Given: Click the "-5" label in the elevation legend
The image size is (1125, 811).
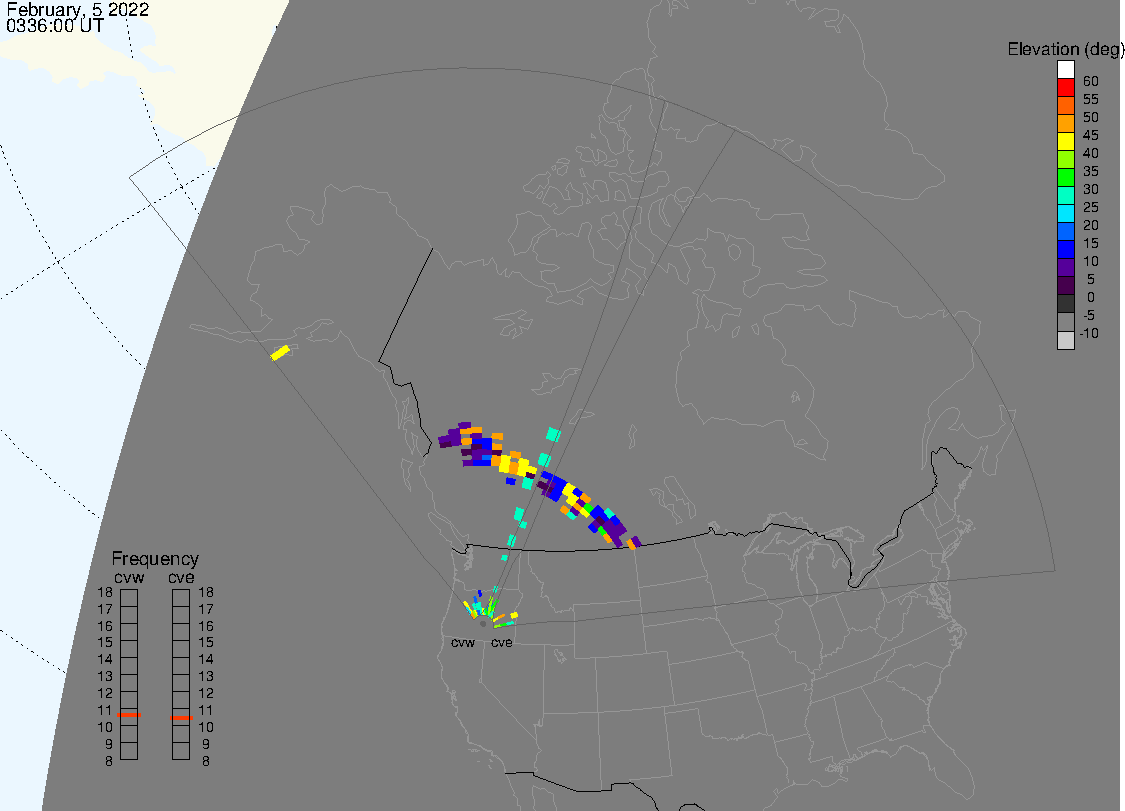Looking at the screenshot, I should [x=1088, y=315].
